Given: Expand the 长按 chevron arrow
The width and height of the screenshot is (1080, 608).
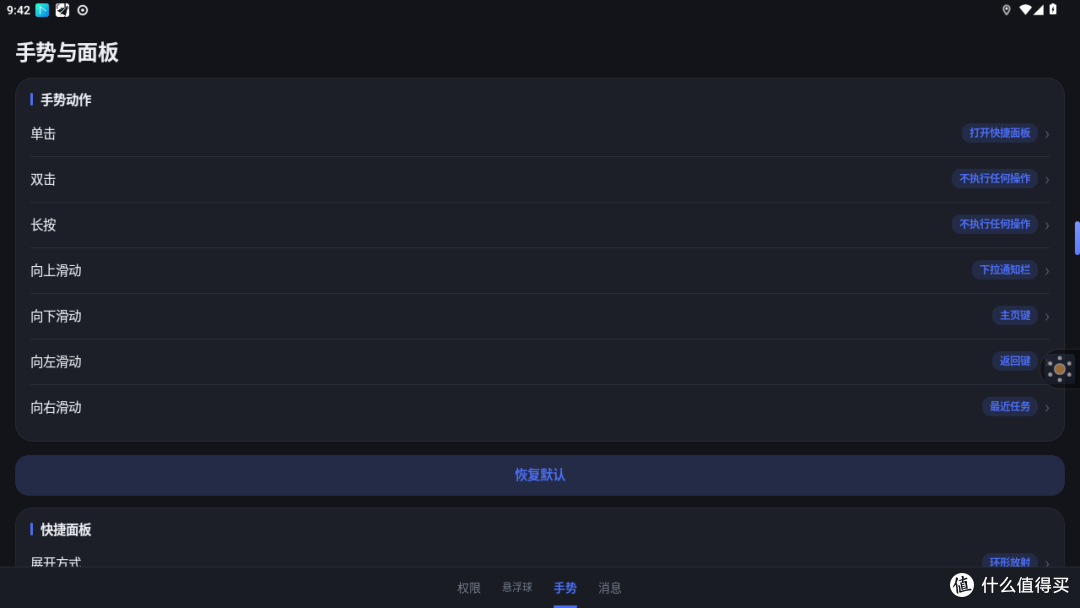Looking at the screenshot, I should click(1047, 225).
